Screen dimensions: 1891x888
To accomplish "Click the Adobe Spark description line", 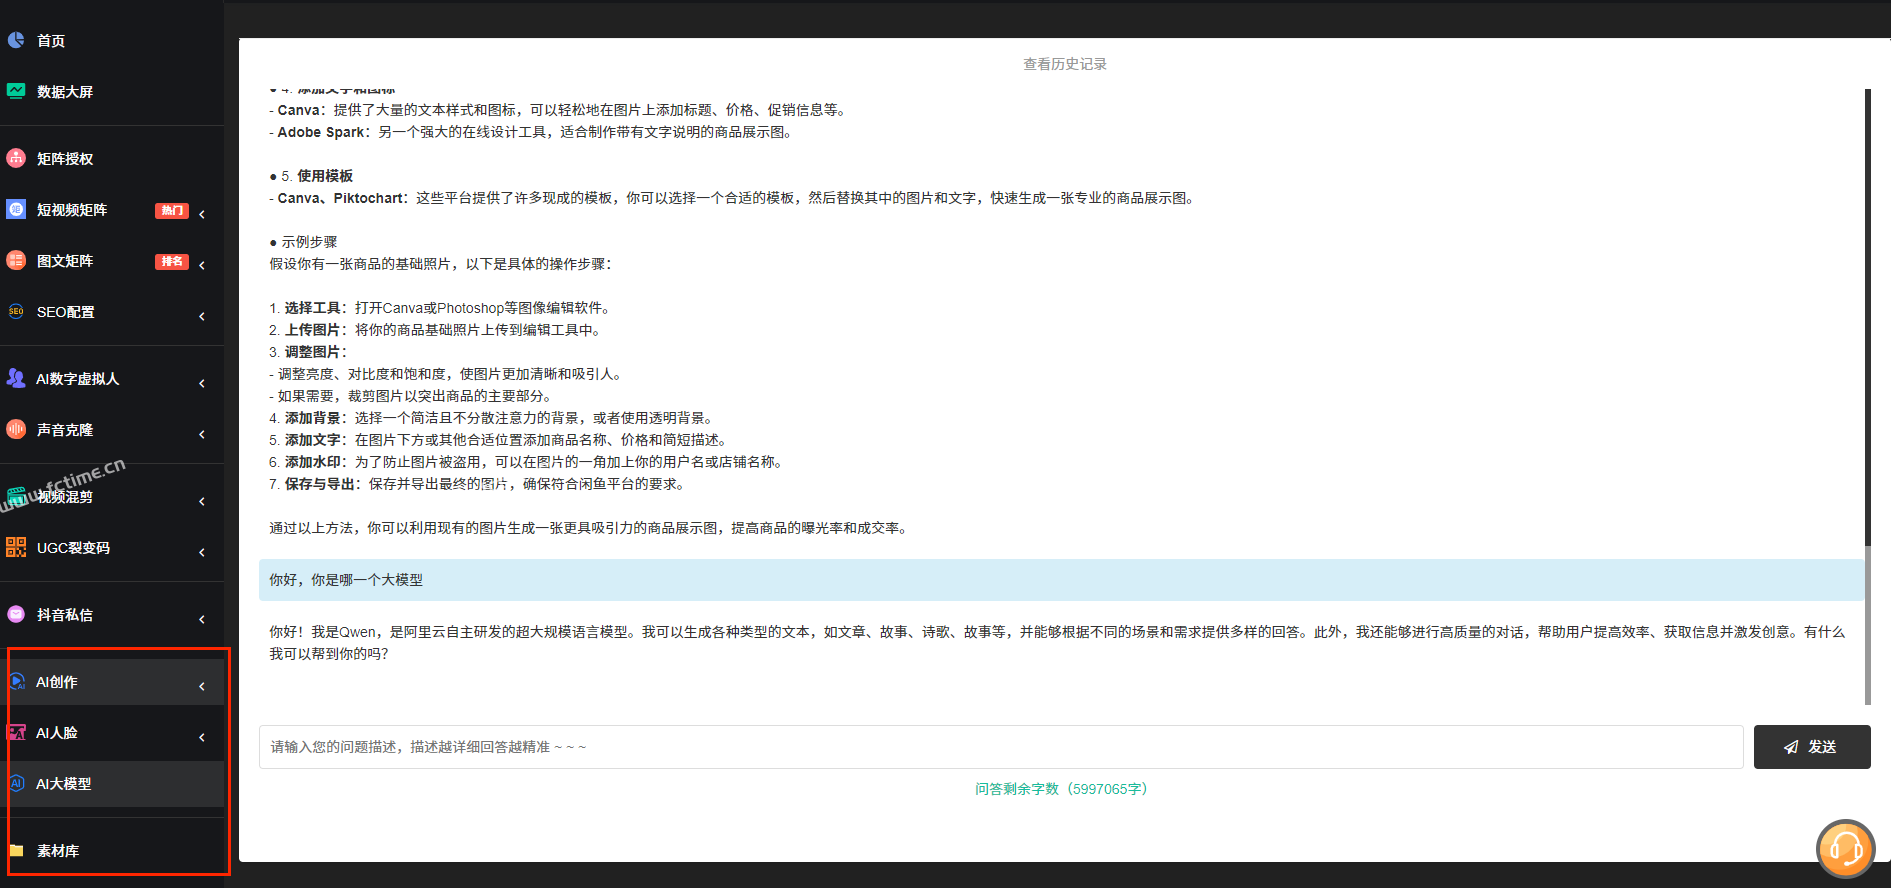I will tap(533, 132).
